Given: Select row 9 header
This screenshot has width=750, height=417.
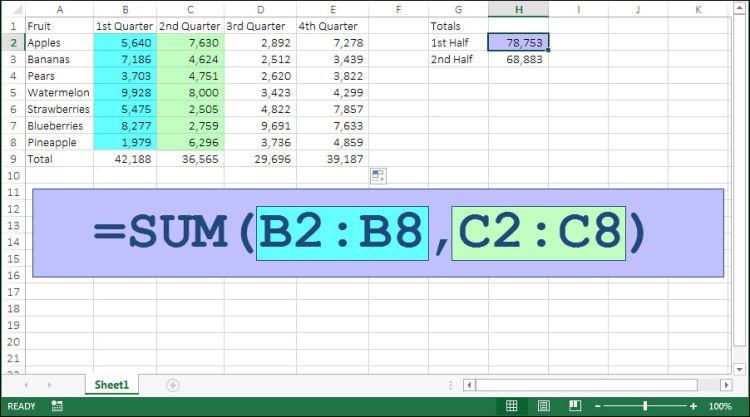Looking at the screenshot, I should click(x=13, y=159).
